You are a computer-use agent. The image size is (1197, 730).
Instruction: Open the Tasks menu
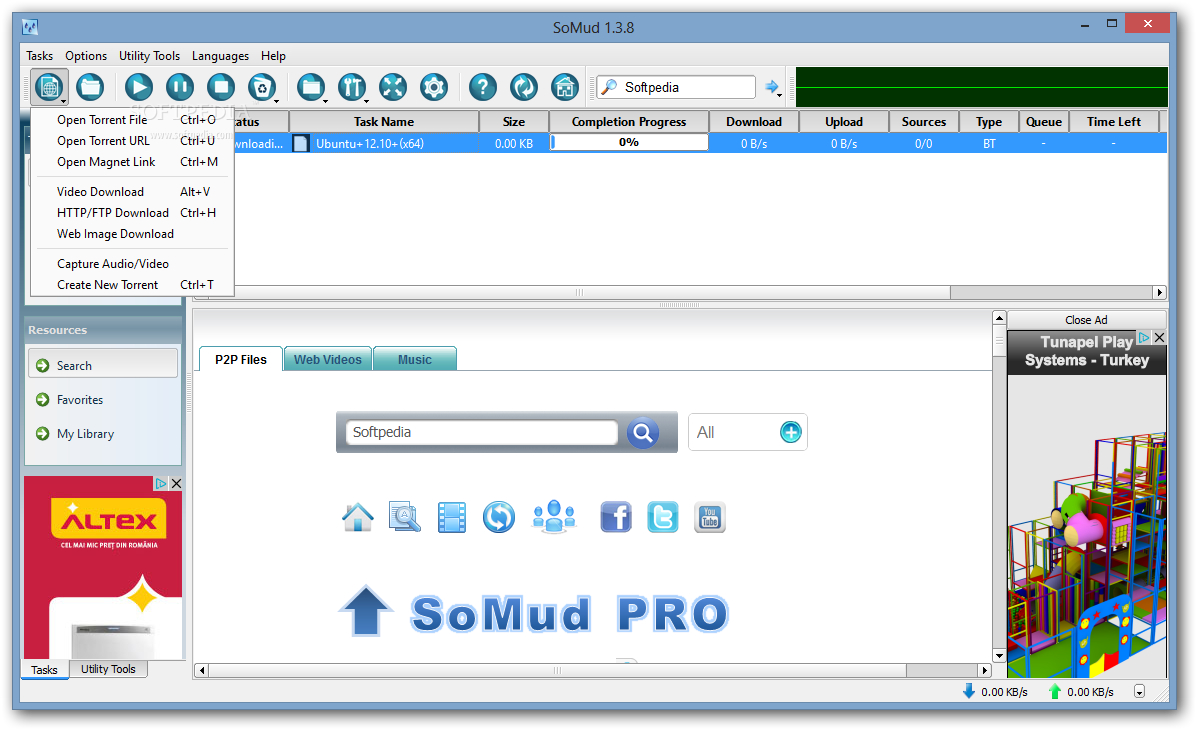point(40,56)
